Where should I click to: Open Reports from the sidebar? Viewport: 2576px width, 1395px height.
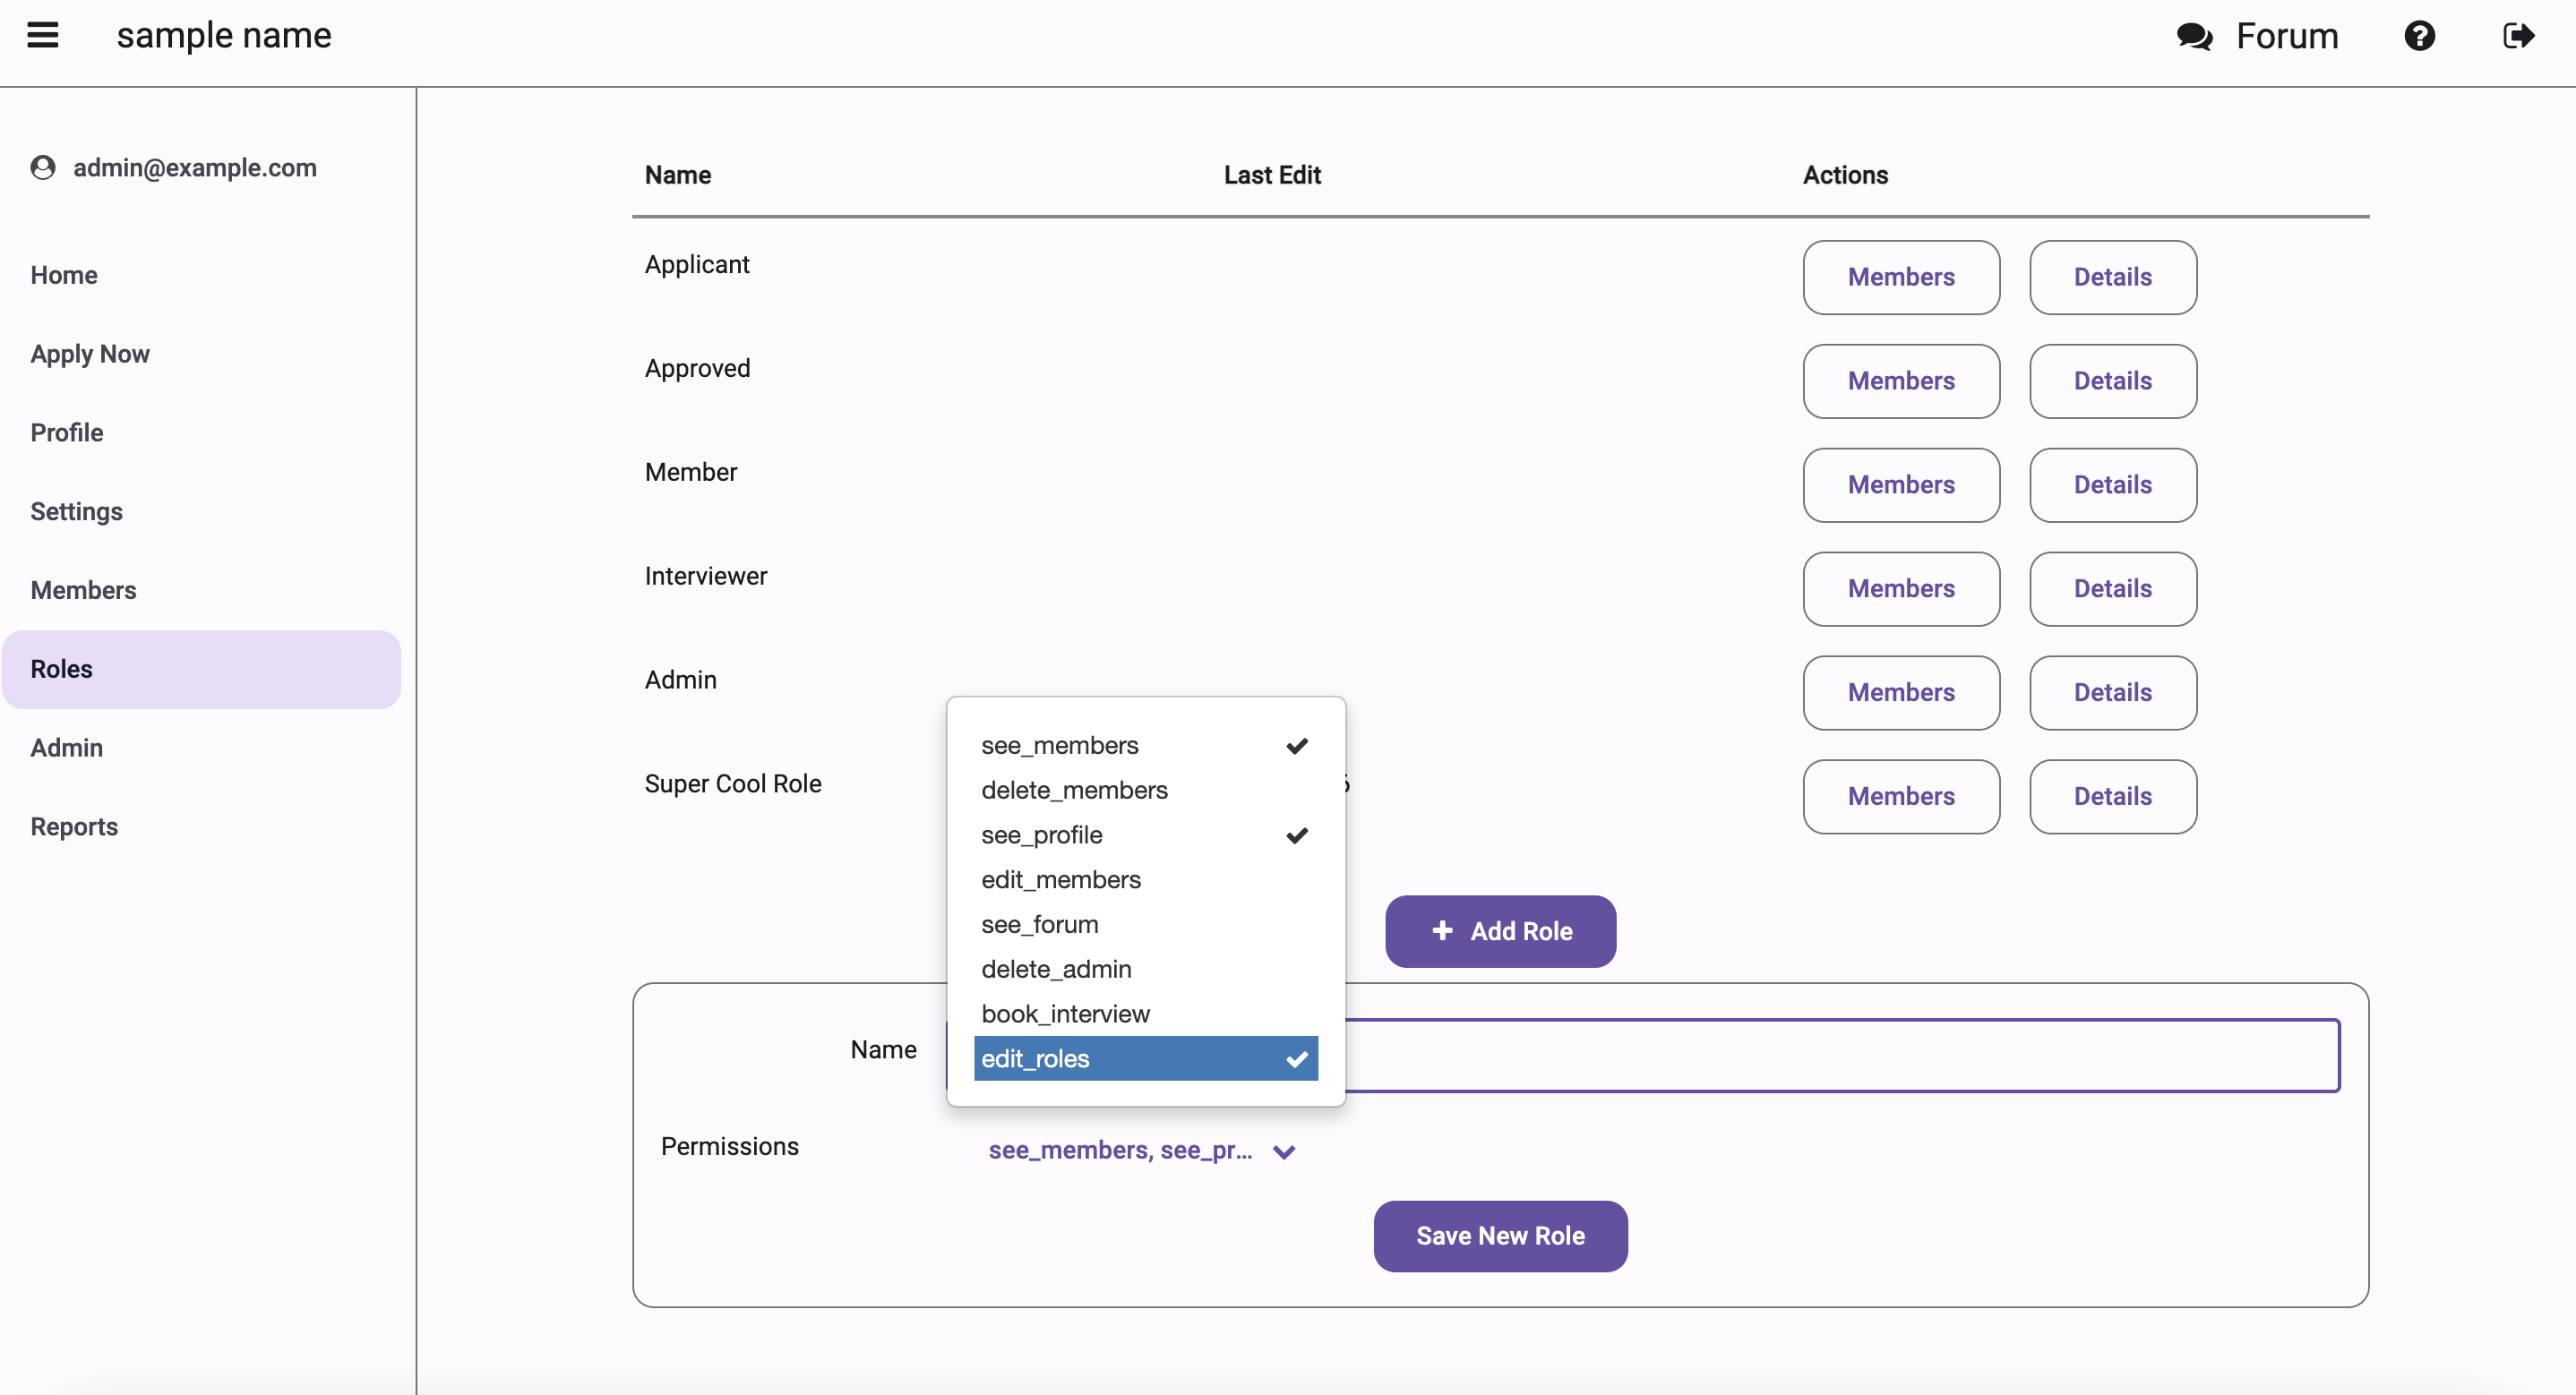coord(201,827)
